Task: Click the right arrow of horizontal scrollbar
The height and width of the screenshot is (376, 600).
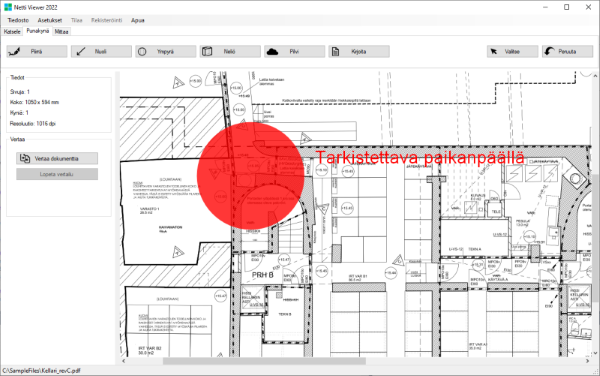Action: (x=587, y=361)
